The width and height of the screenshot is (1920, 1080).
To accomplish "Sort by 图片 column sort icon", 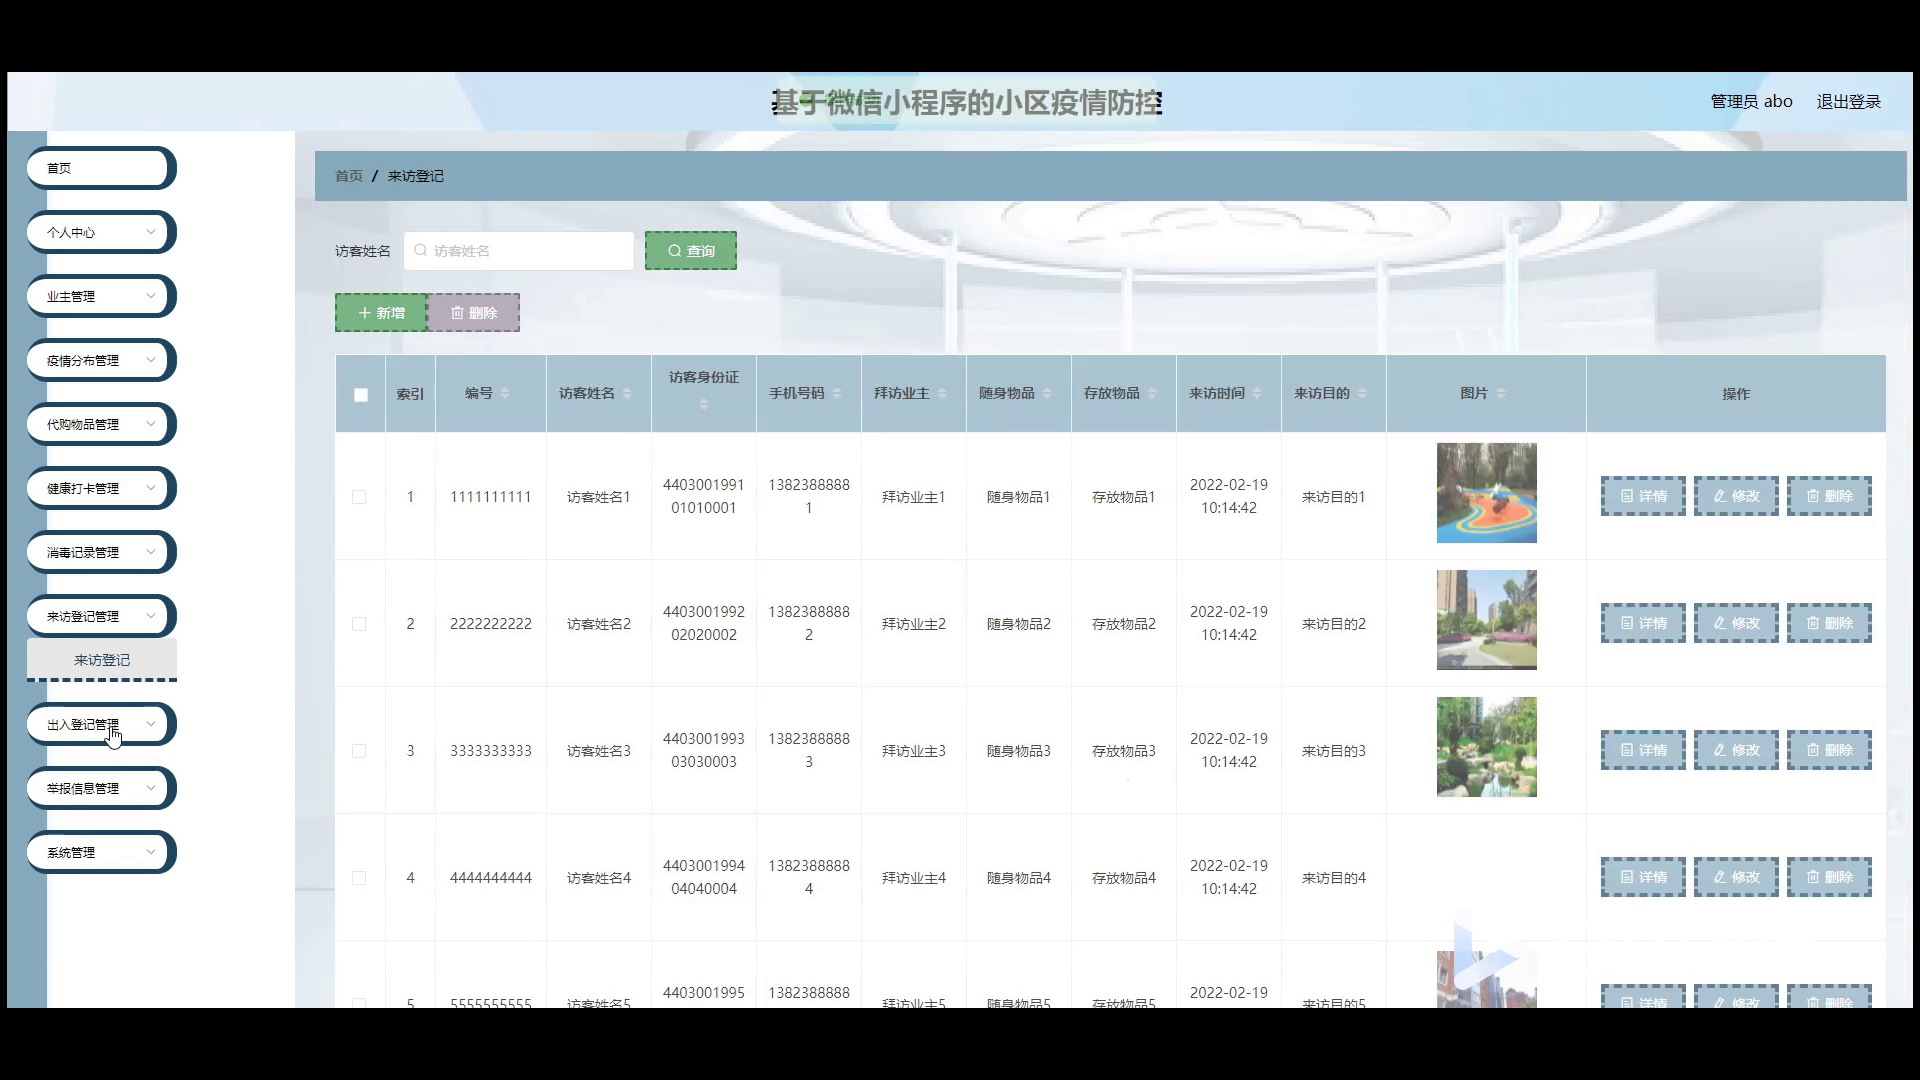I will (x=1501, y=393).
